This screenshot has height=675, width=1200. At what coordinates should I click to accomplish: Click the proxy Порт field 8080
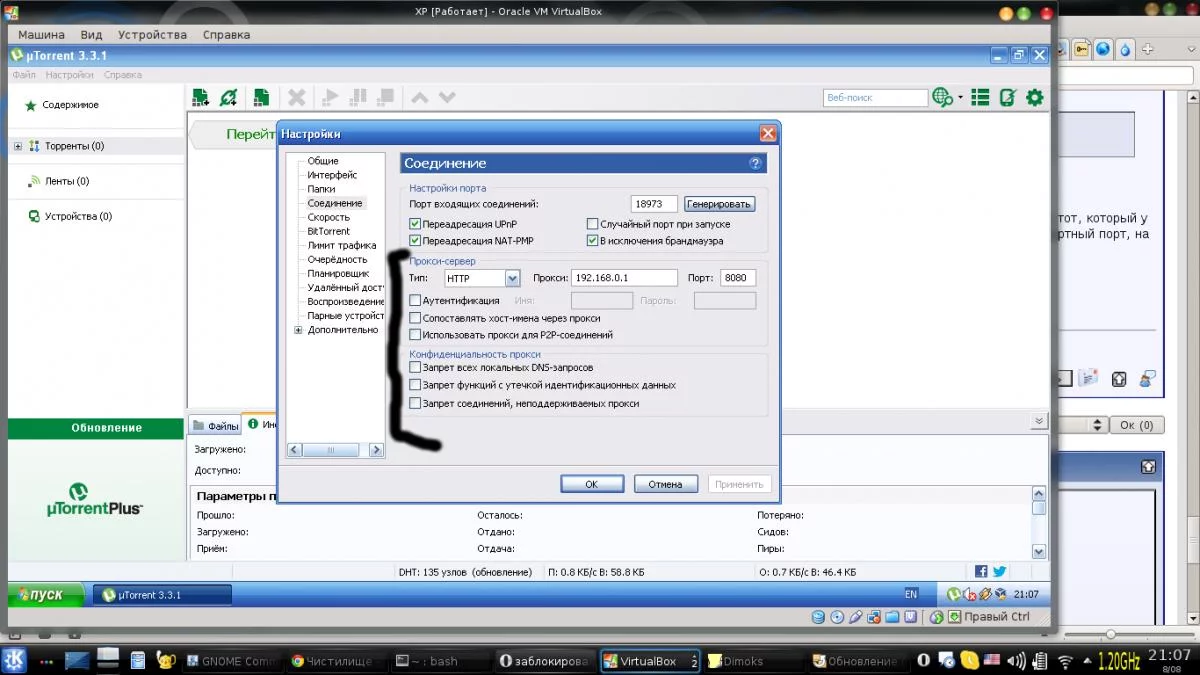pos(738,278)
